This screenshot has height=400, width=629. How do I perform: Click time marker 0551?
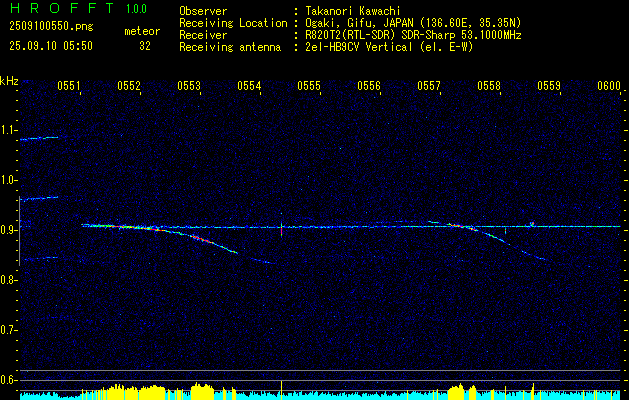69,85
